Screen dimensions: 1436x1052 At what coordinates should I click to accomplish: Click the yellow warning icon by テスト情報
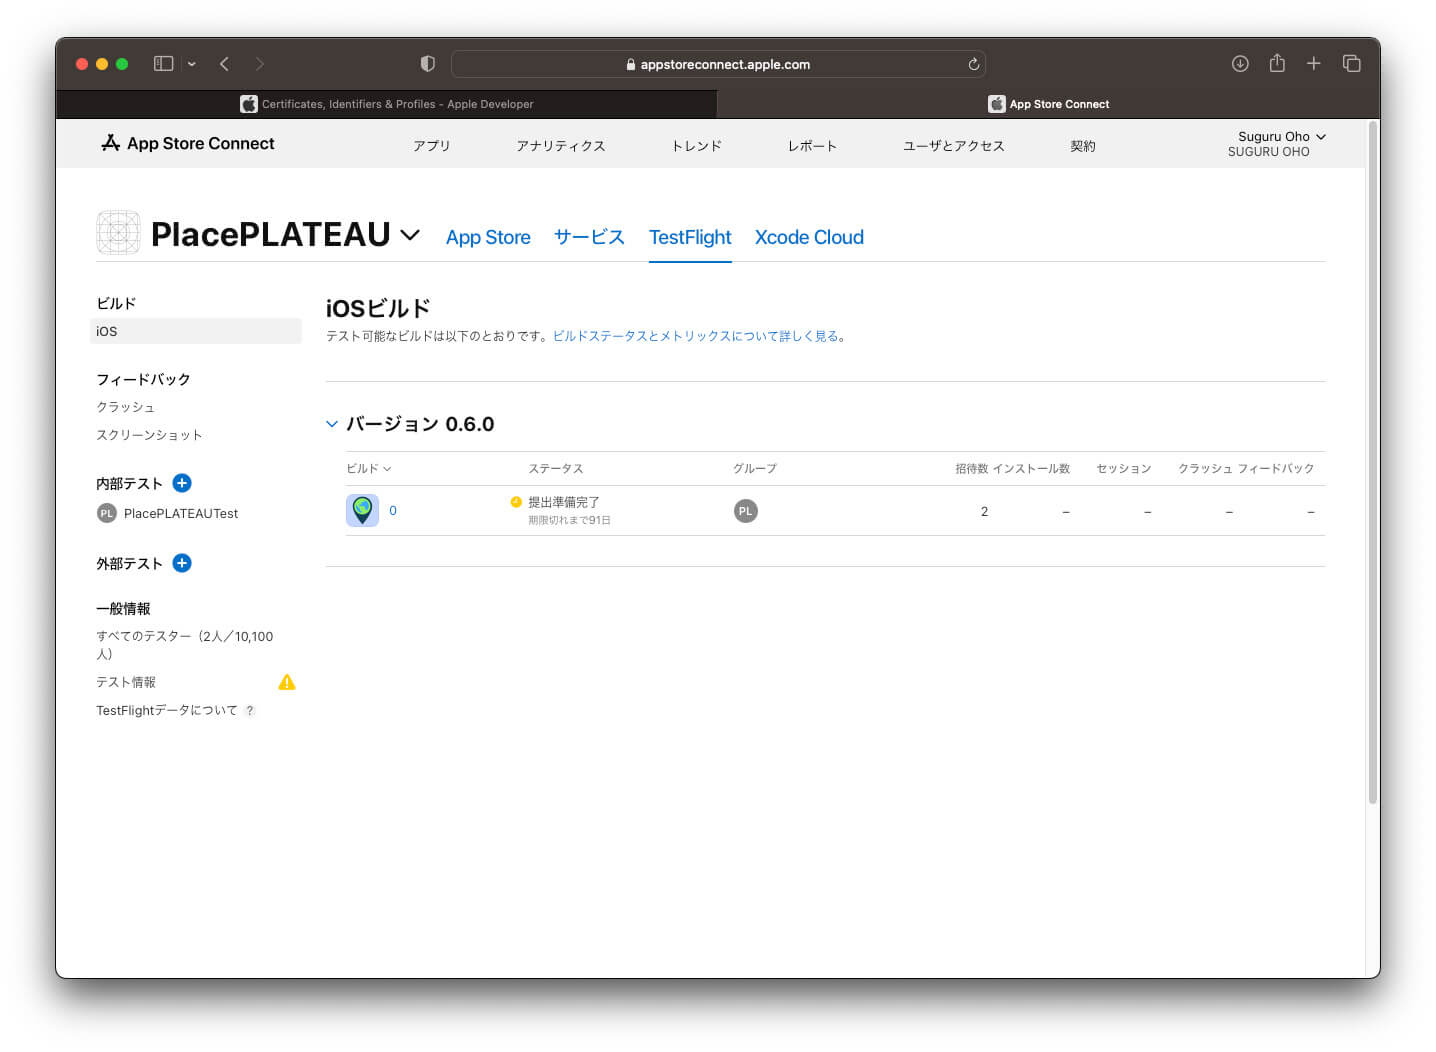coord(287,682)
